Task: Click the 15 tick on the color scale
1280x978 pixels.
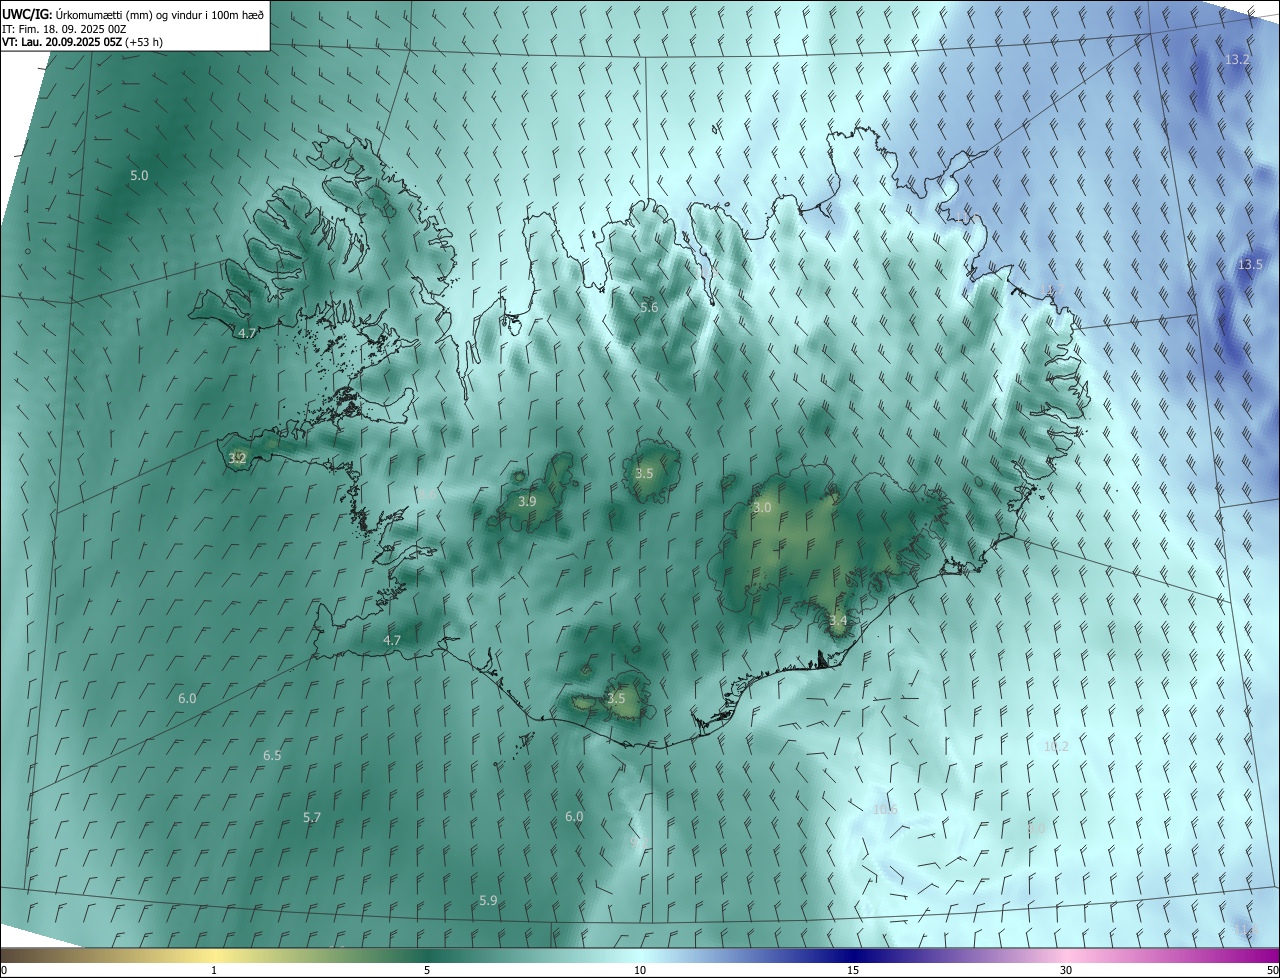Action: point(853,970)
